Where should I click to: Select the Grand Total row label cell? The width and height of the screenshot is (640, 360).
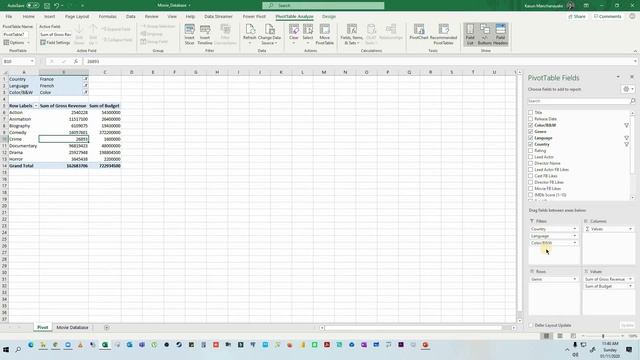[24, 166]
